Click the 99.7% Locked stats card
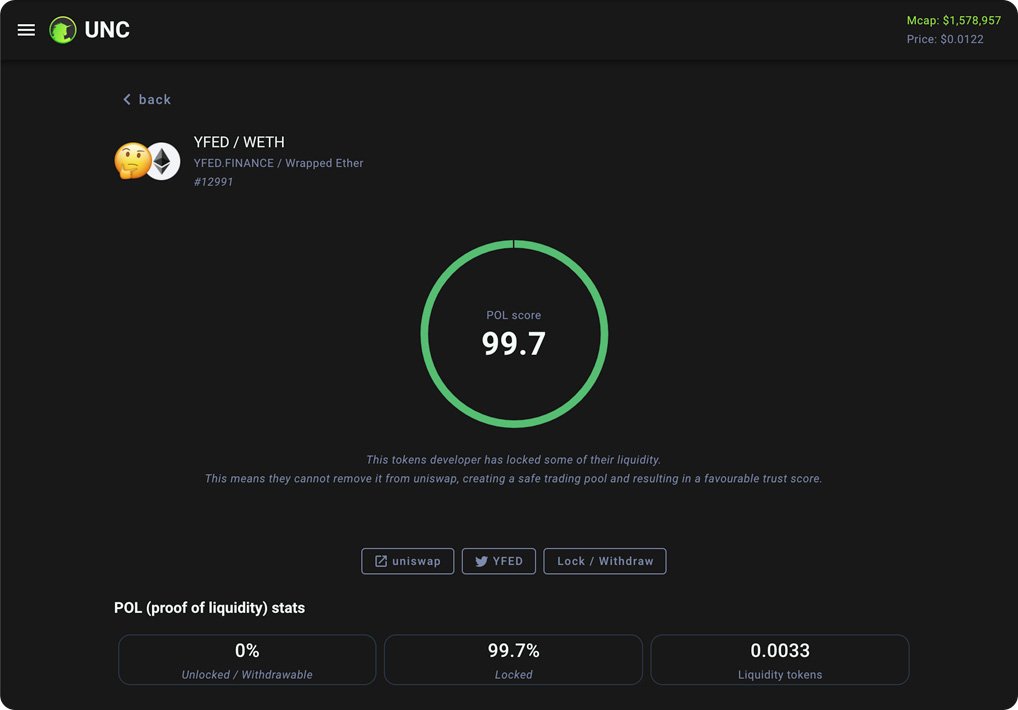The image size is (1018, 710). pyautogui.click(x=514, y=659)
